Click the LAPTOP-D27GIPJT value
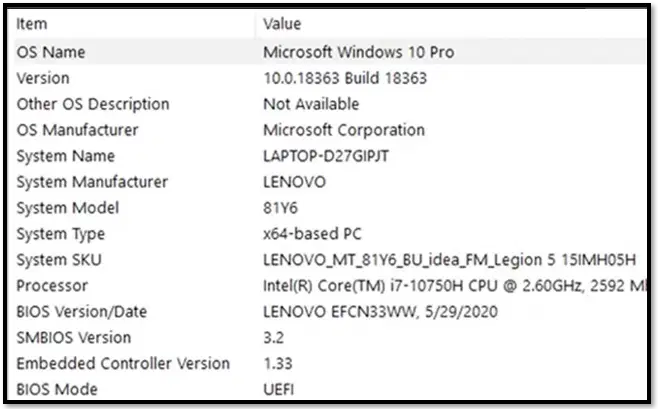658x409 pixels. (x=326, y=156)
